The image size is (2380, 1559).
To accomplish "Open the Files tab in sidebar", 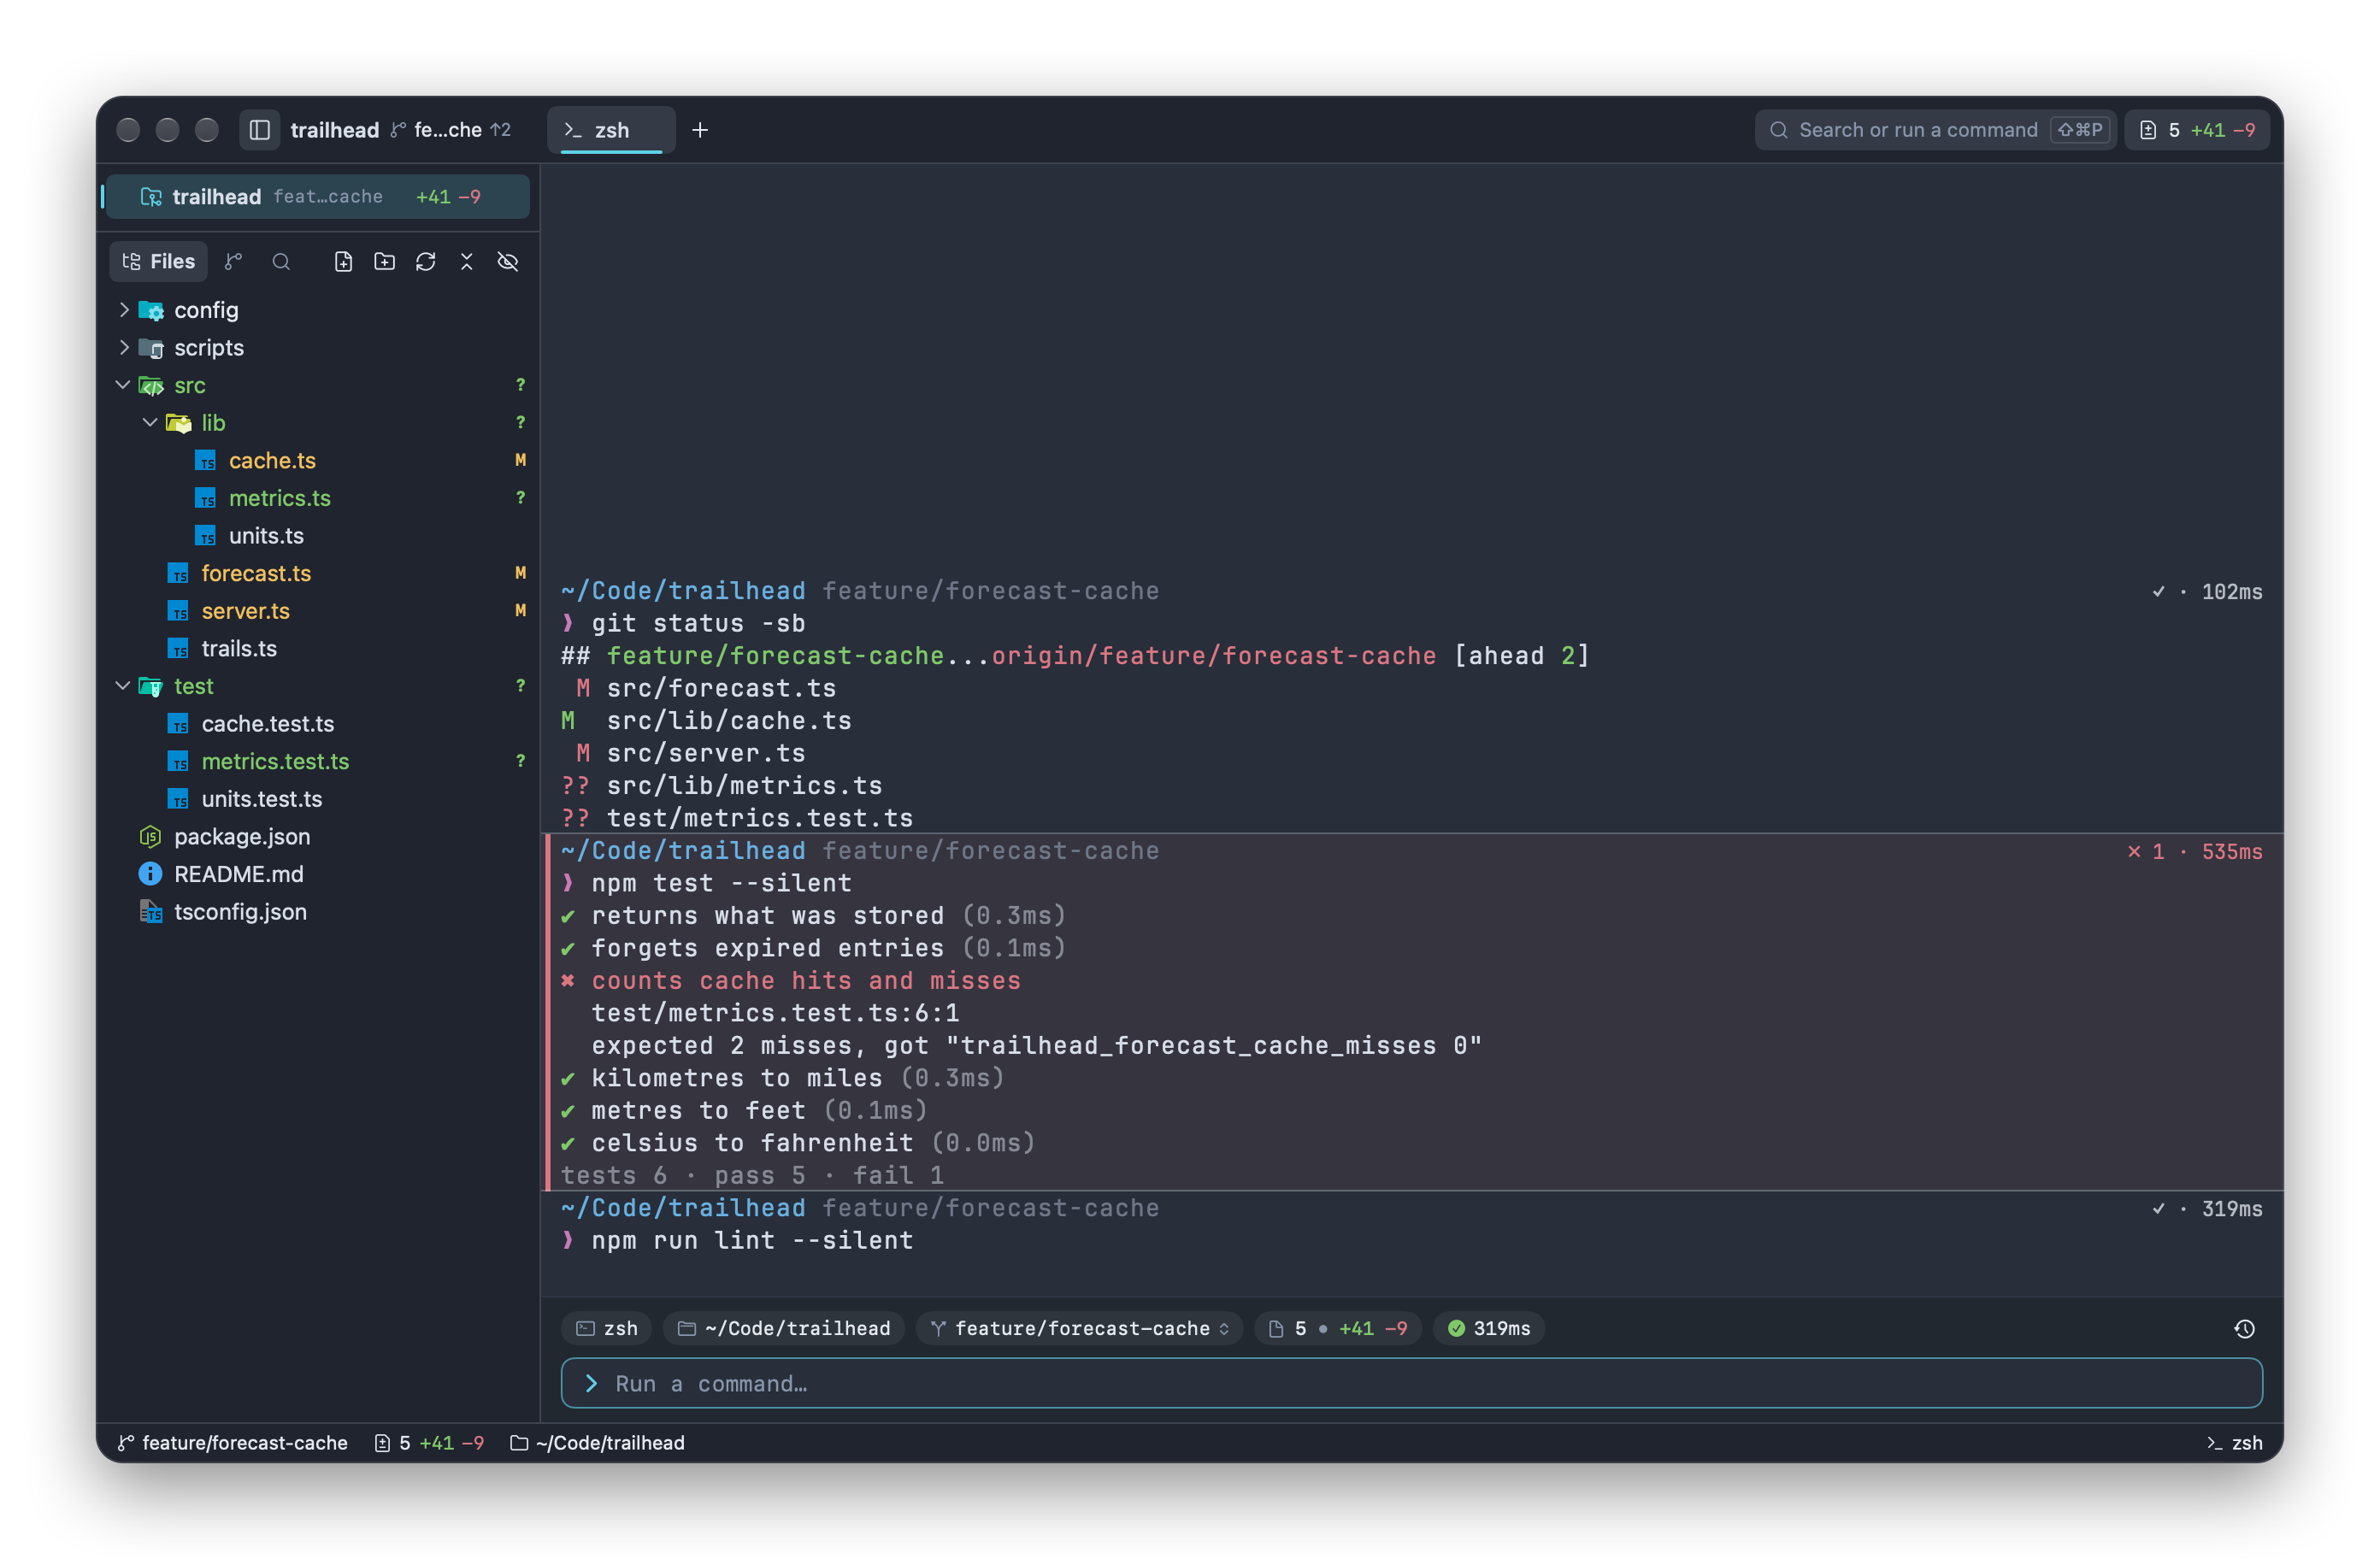I will click(x=158, y=262).
